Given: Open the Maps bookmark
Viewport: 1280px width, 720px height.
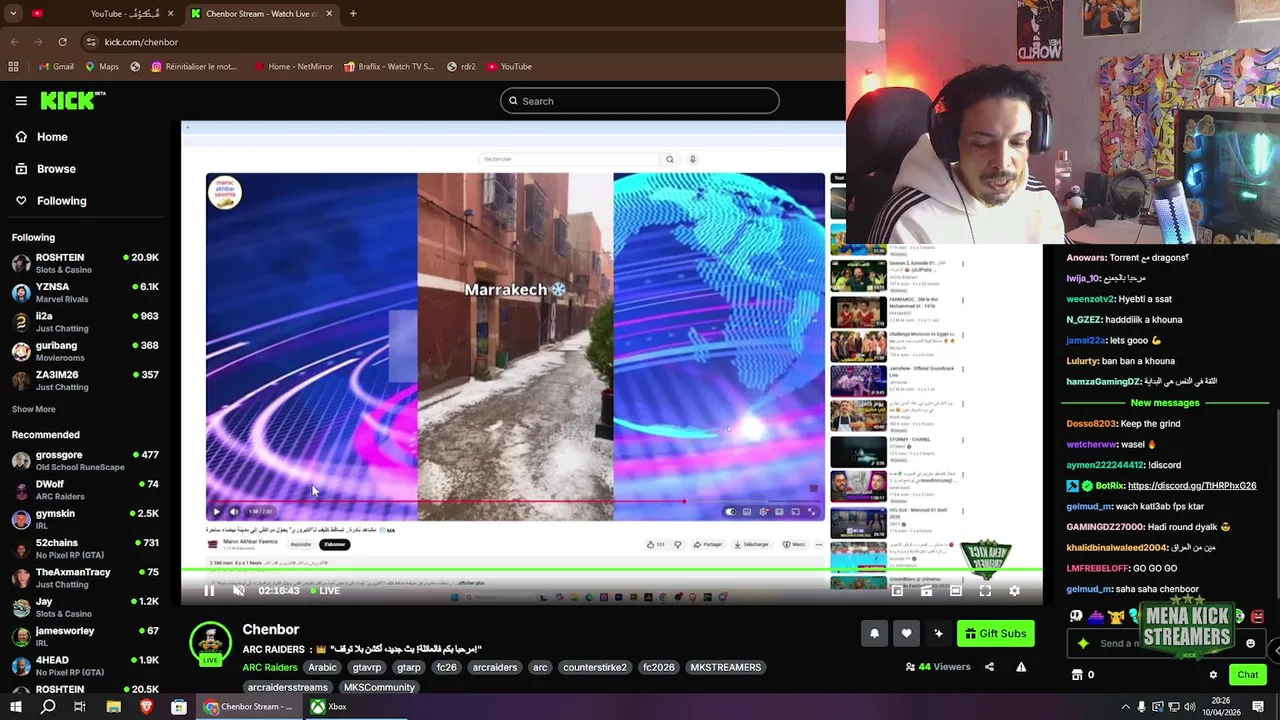Looking at the screenshot, I should point(102,67).
